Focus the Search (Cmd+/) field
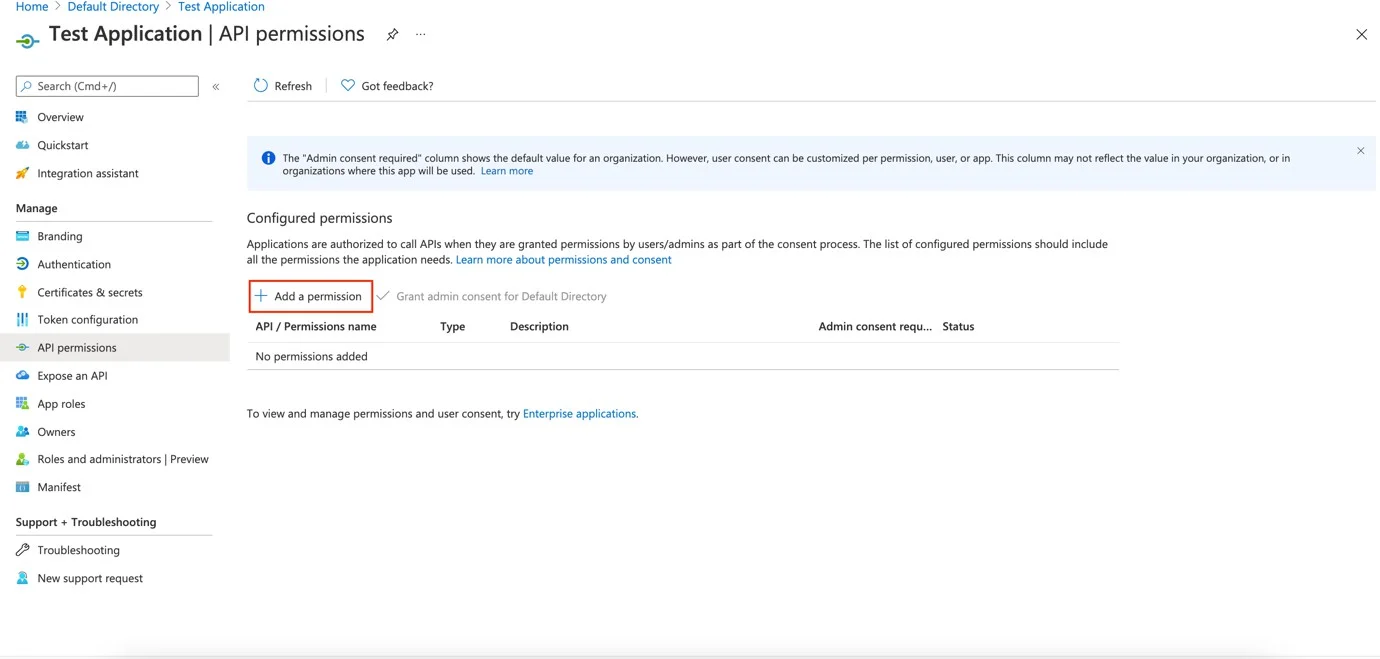Screen dimensions: 1380x659 pos(107,86)
